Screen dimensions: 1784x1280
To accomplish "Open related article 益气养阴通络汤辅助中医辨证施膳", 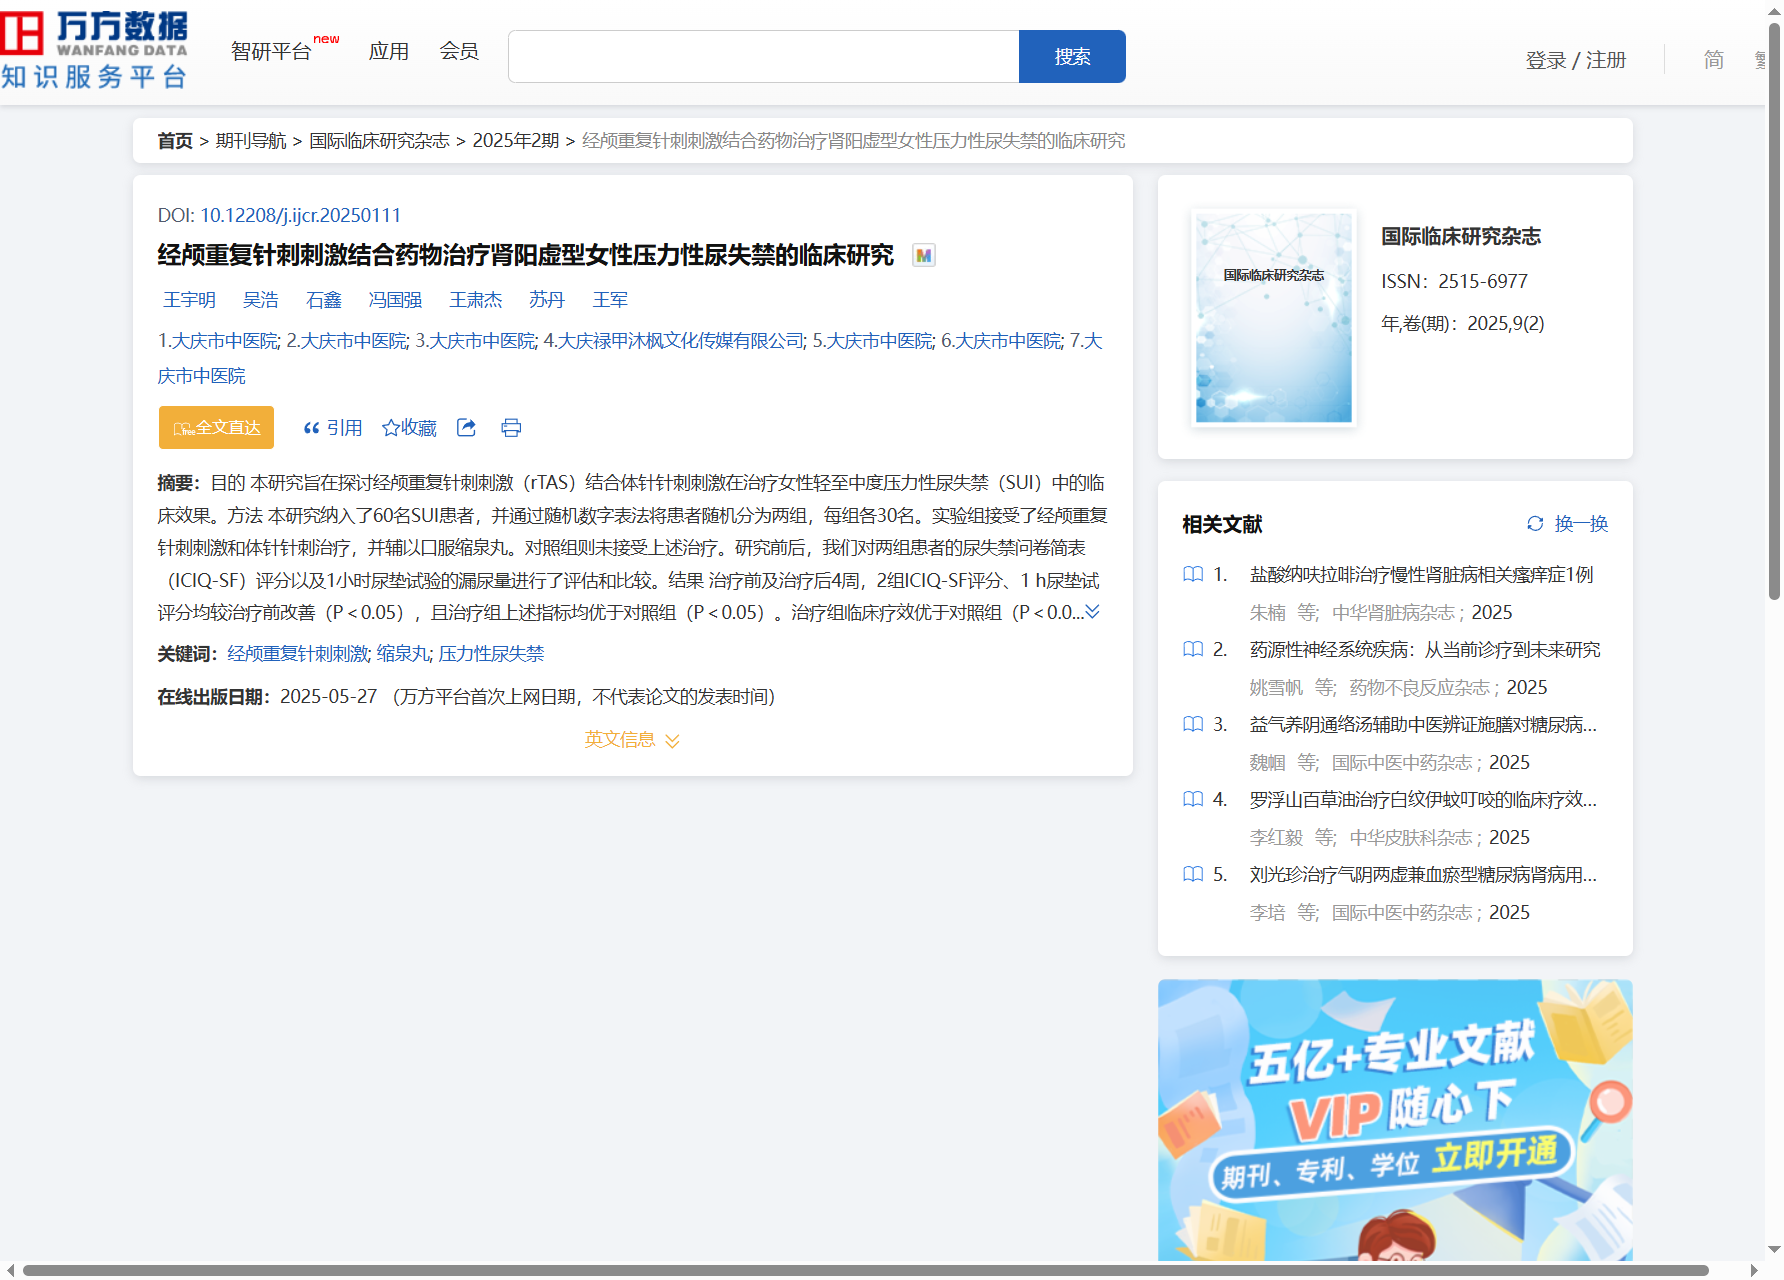I will pyautogui.click(x=1423, y=725).
